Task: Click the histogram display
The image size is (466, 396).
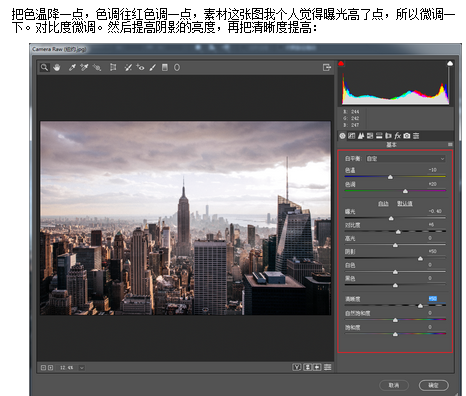Action: click(x=395, y=83)
